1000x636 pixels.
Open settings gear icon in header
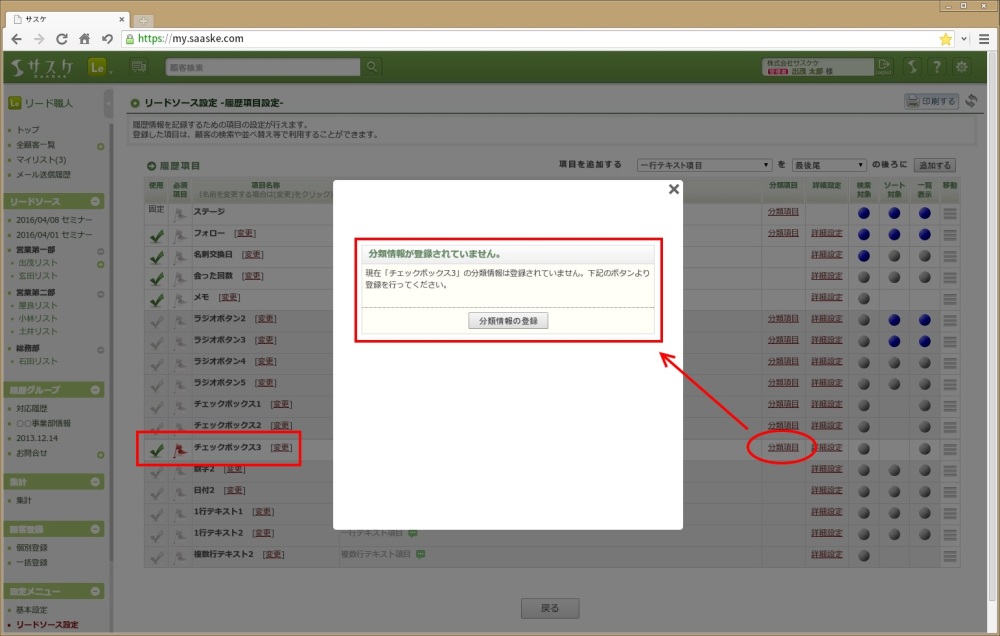point(962,67)
